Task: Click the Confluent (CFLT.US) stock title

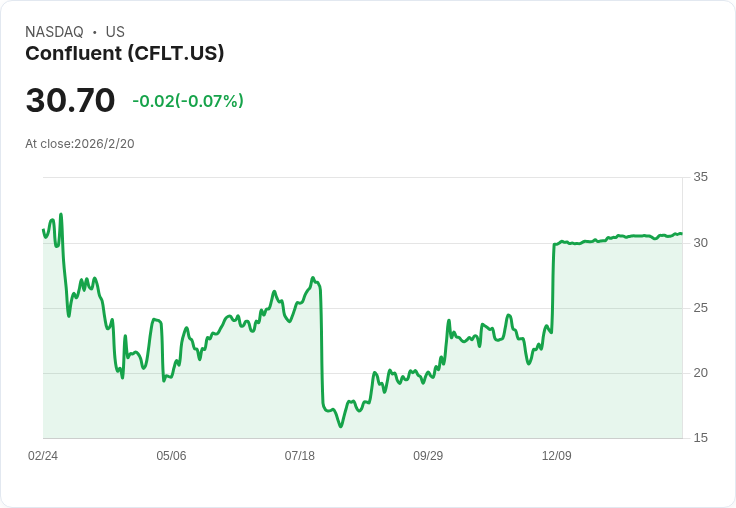Action: coord(124,54)
